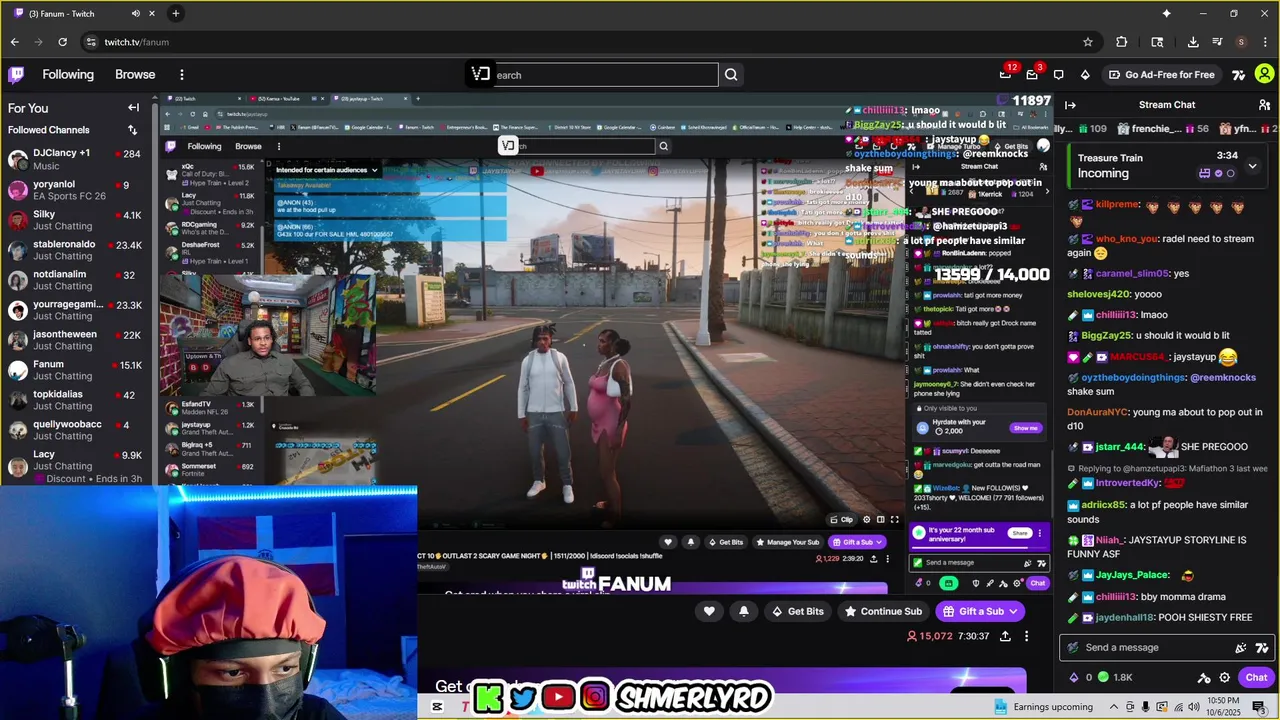
Task: Open the taskbar clock showing 10:50 PM
Action: click(x=1223, y=707)
